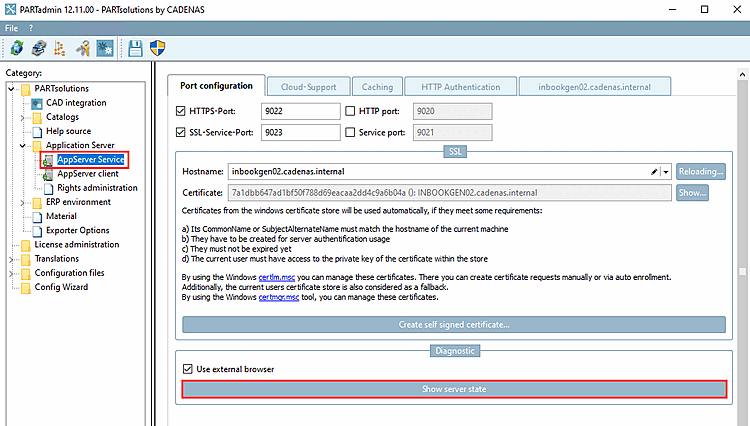Viewport: 750px width, 426px height.
Task: Click the Application Server folder icon
Action: [x=37, y=146]
